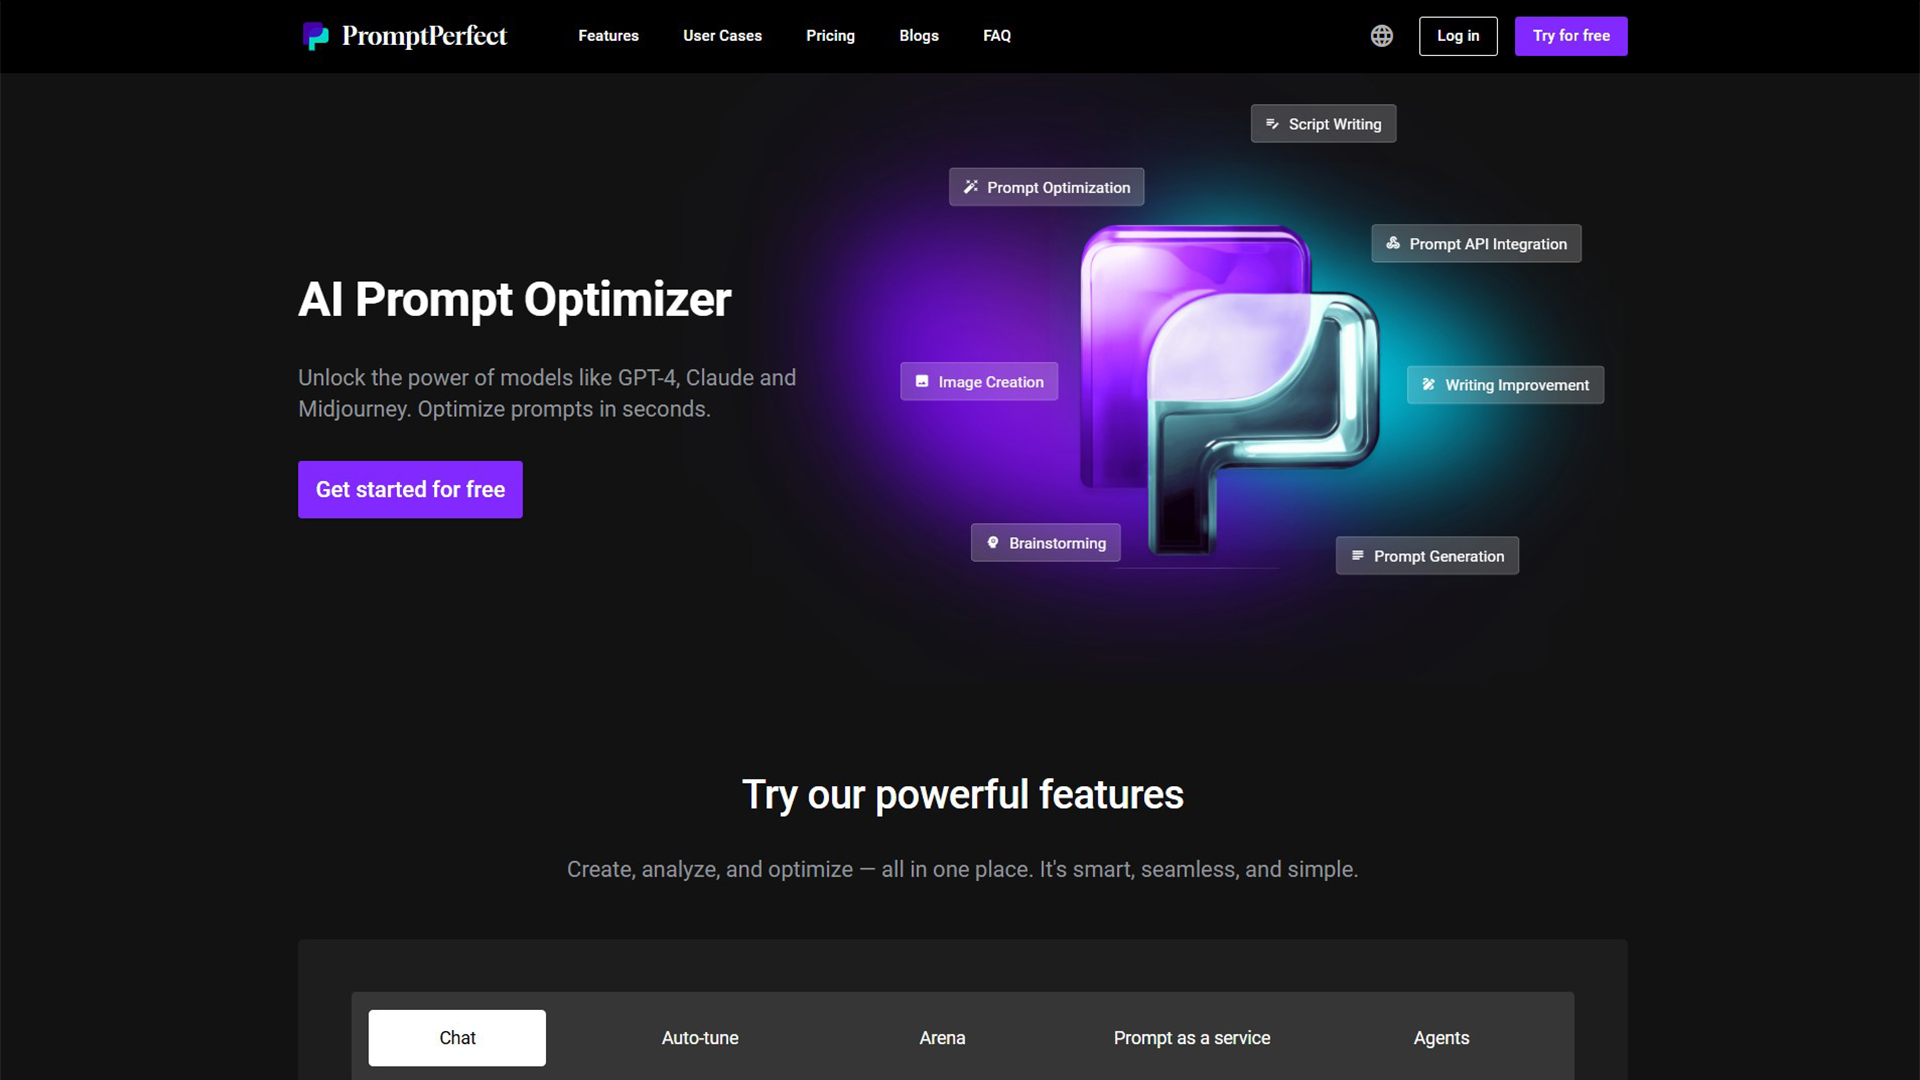Select Prompt as a service tab
This screenshot has height=1080, width=1920.
point(1192,1038)
